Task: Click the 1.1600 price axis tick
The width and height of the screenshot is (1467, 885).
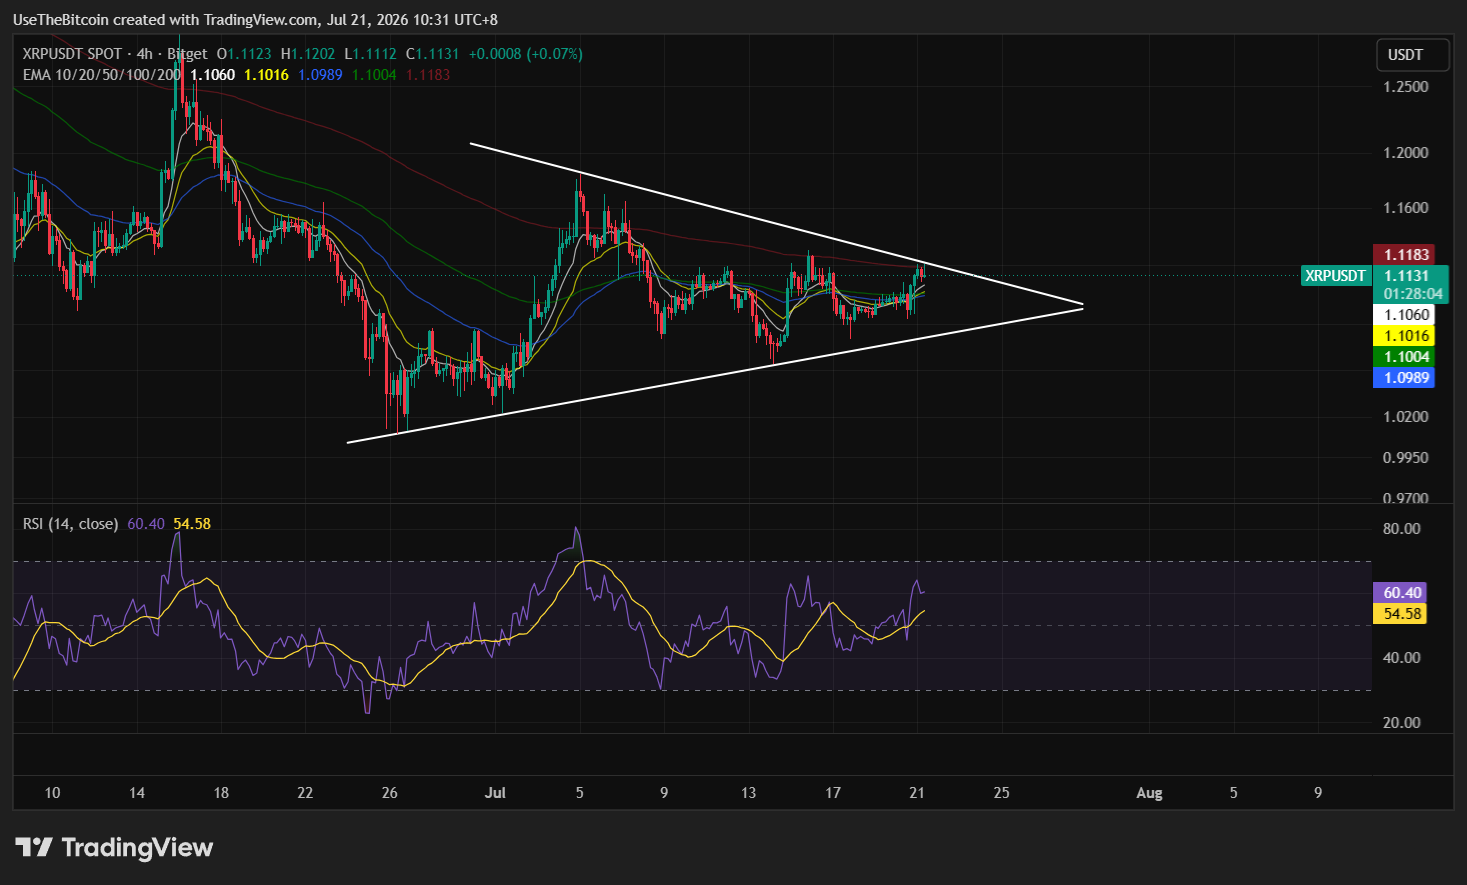Action: [1405, 208]
